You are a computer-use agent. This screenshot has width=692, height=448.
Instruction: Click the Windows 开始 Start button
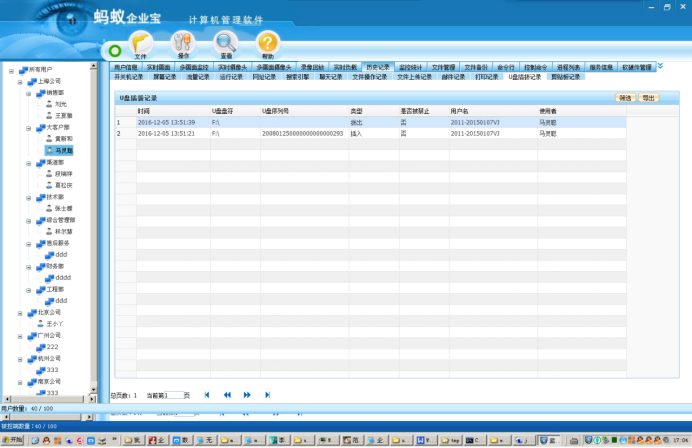(13, 439)
